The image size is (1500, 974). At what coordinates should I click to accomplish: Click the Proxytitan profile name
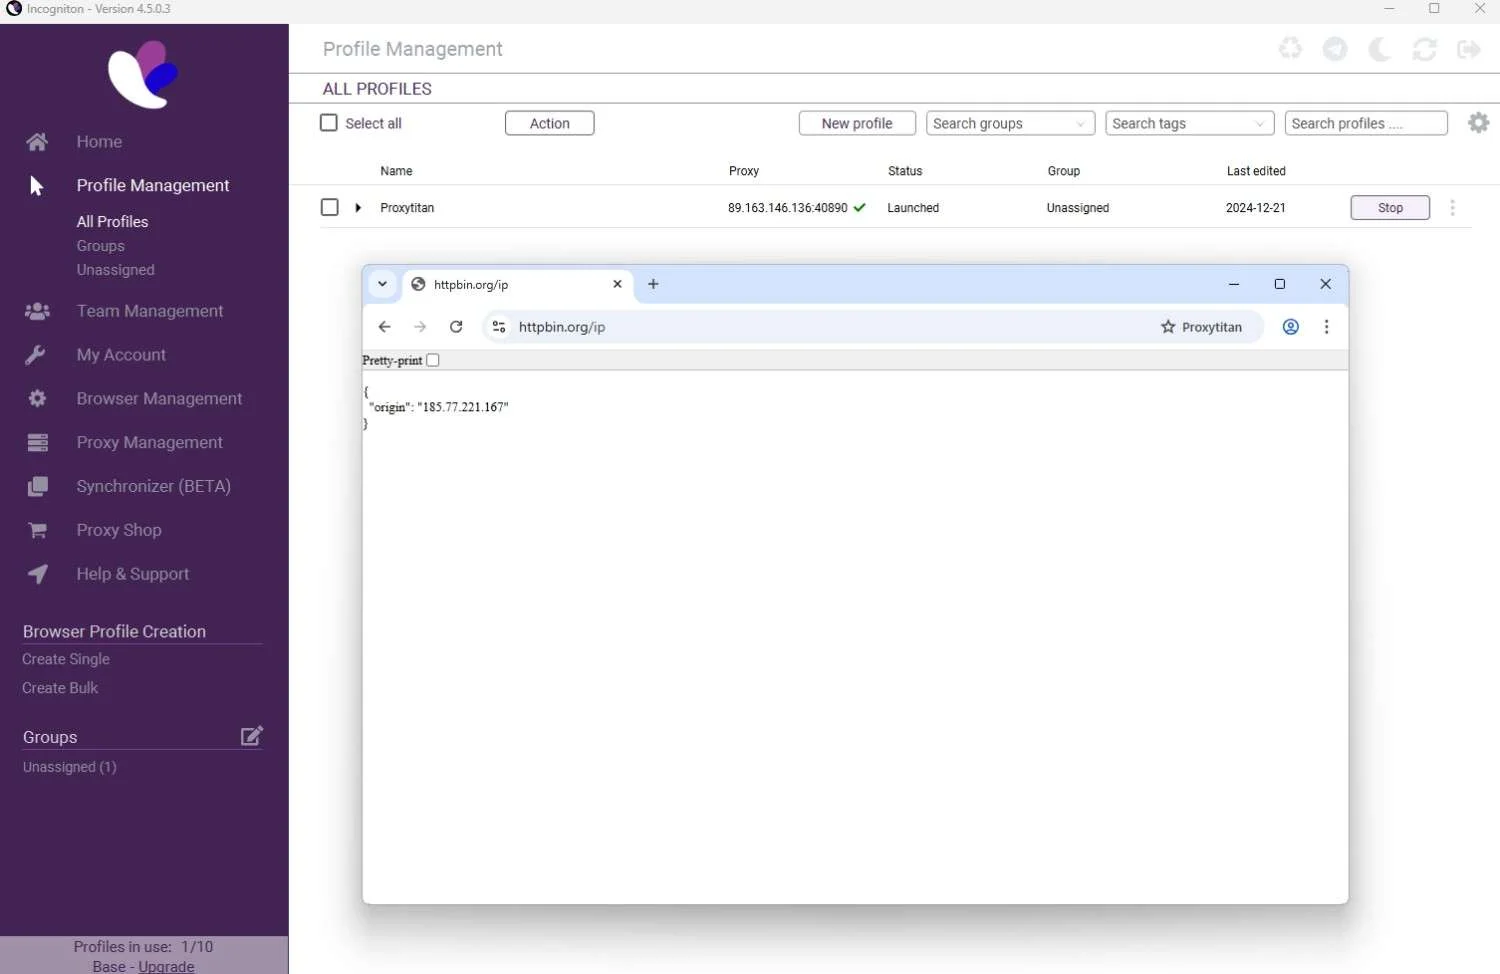407,208
